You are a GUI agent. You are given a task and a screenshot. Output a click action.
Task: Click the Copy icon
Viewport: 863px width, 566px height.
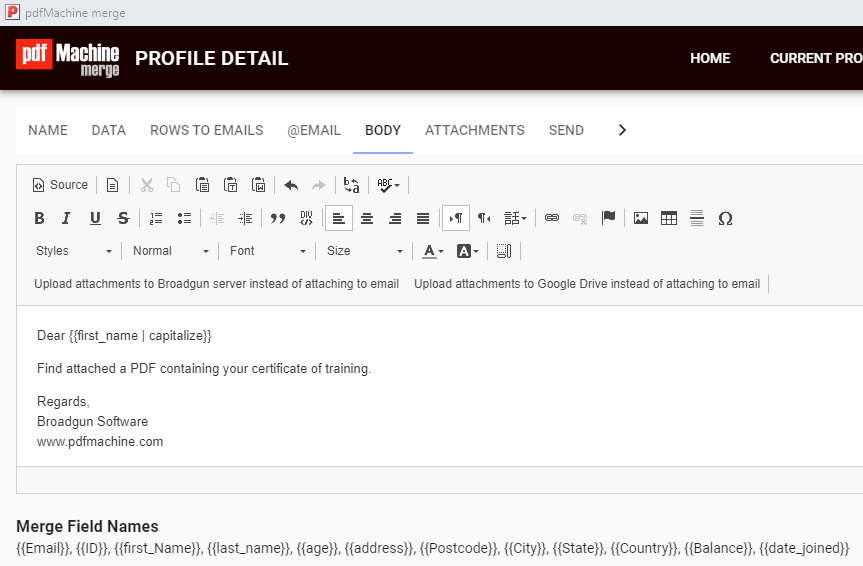tap(174, 185)
